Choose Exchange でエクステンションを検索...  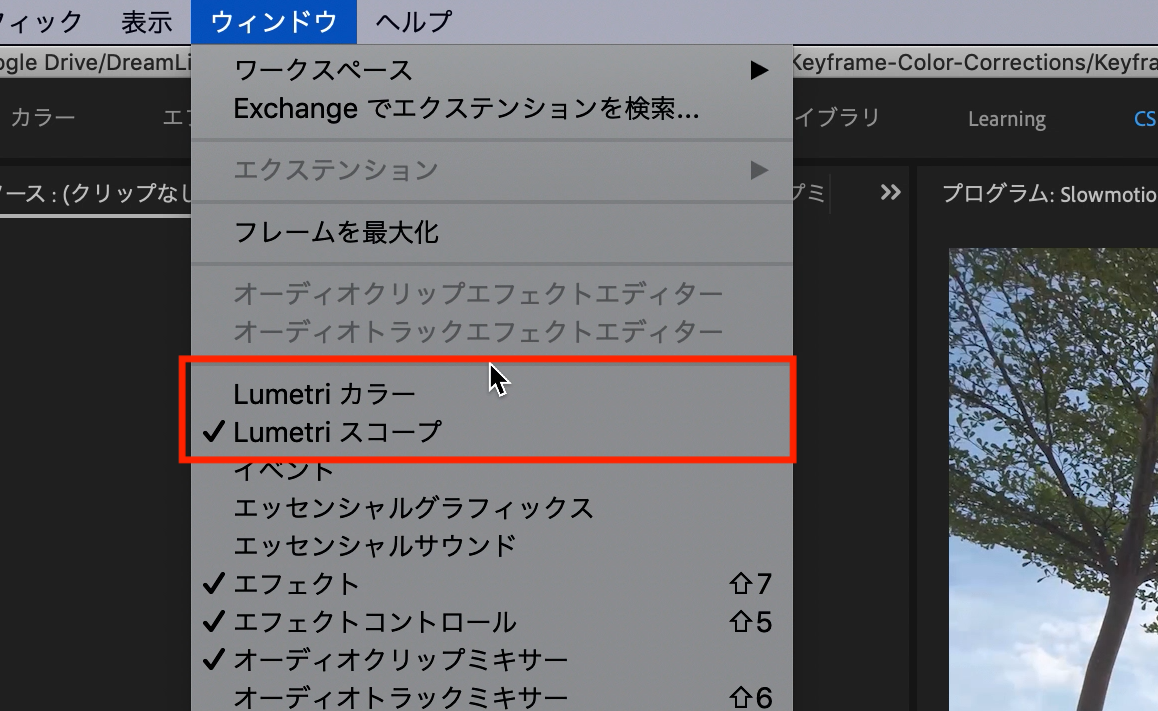(492, 109)
